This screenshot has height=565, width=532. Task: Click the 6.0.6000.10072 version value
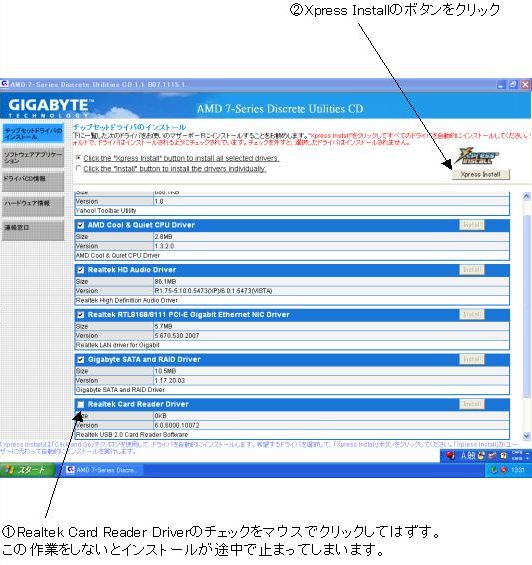pos(177,426)
